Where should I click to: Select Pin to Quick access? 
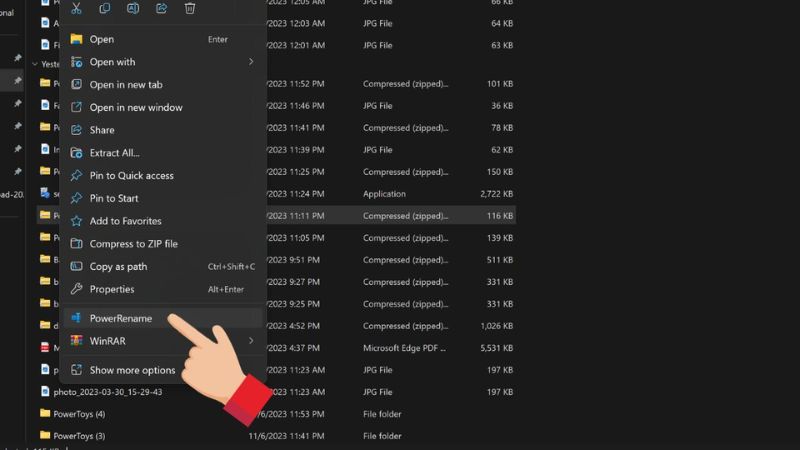click(131, 176)
